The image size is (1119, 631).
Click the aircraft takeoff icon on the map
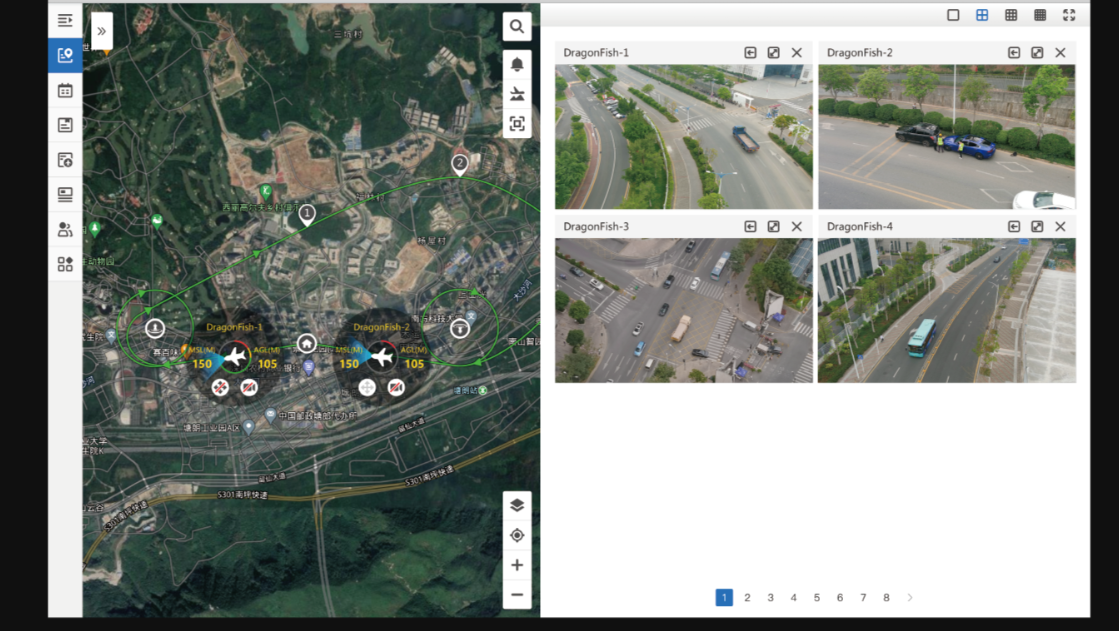pos(516,94)
